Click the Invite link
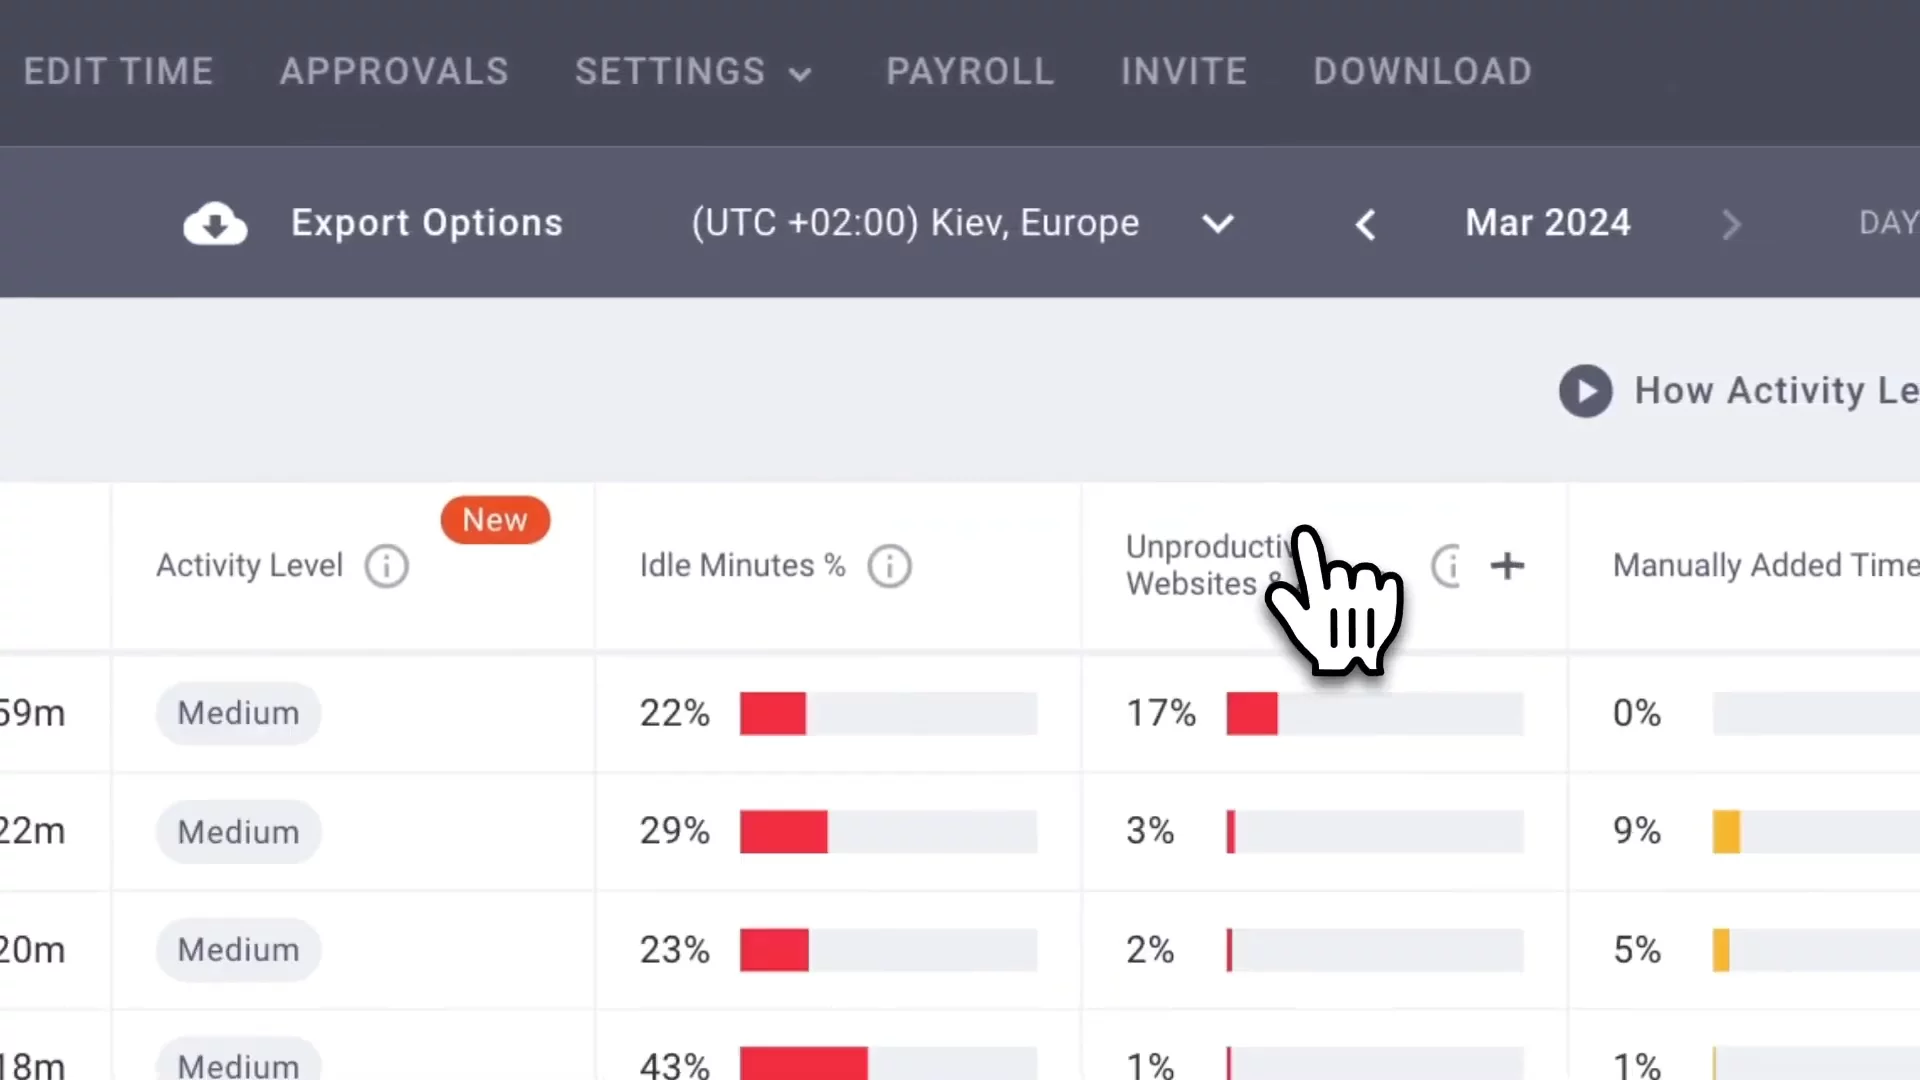This screenshot has height=1080, width=1920. click(1183, 72)
